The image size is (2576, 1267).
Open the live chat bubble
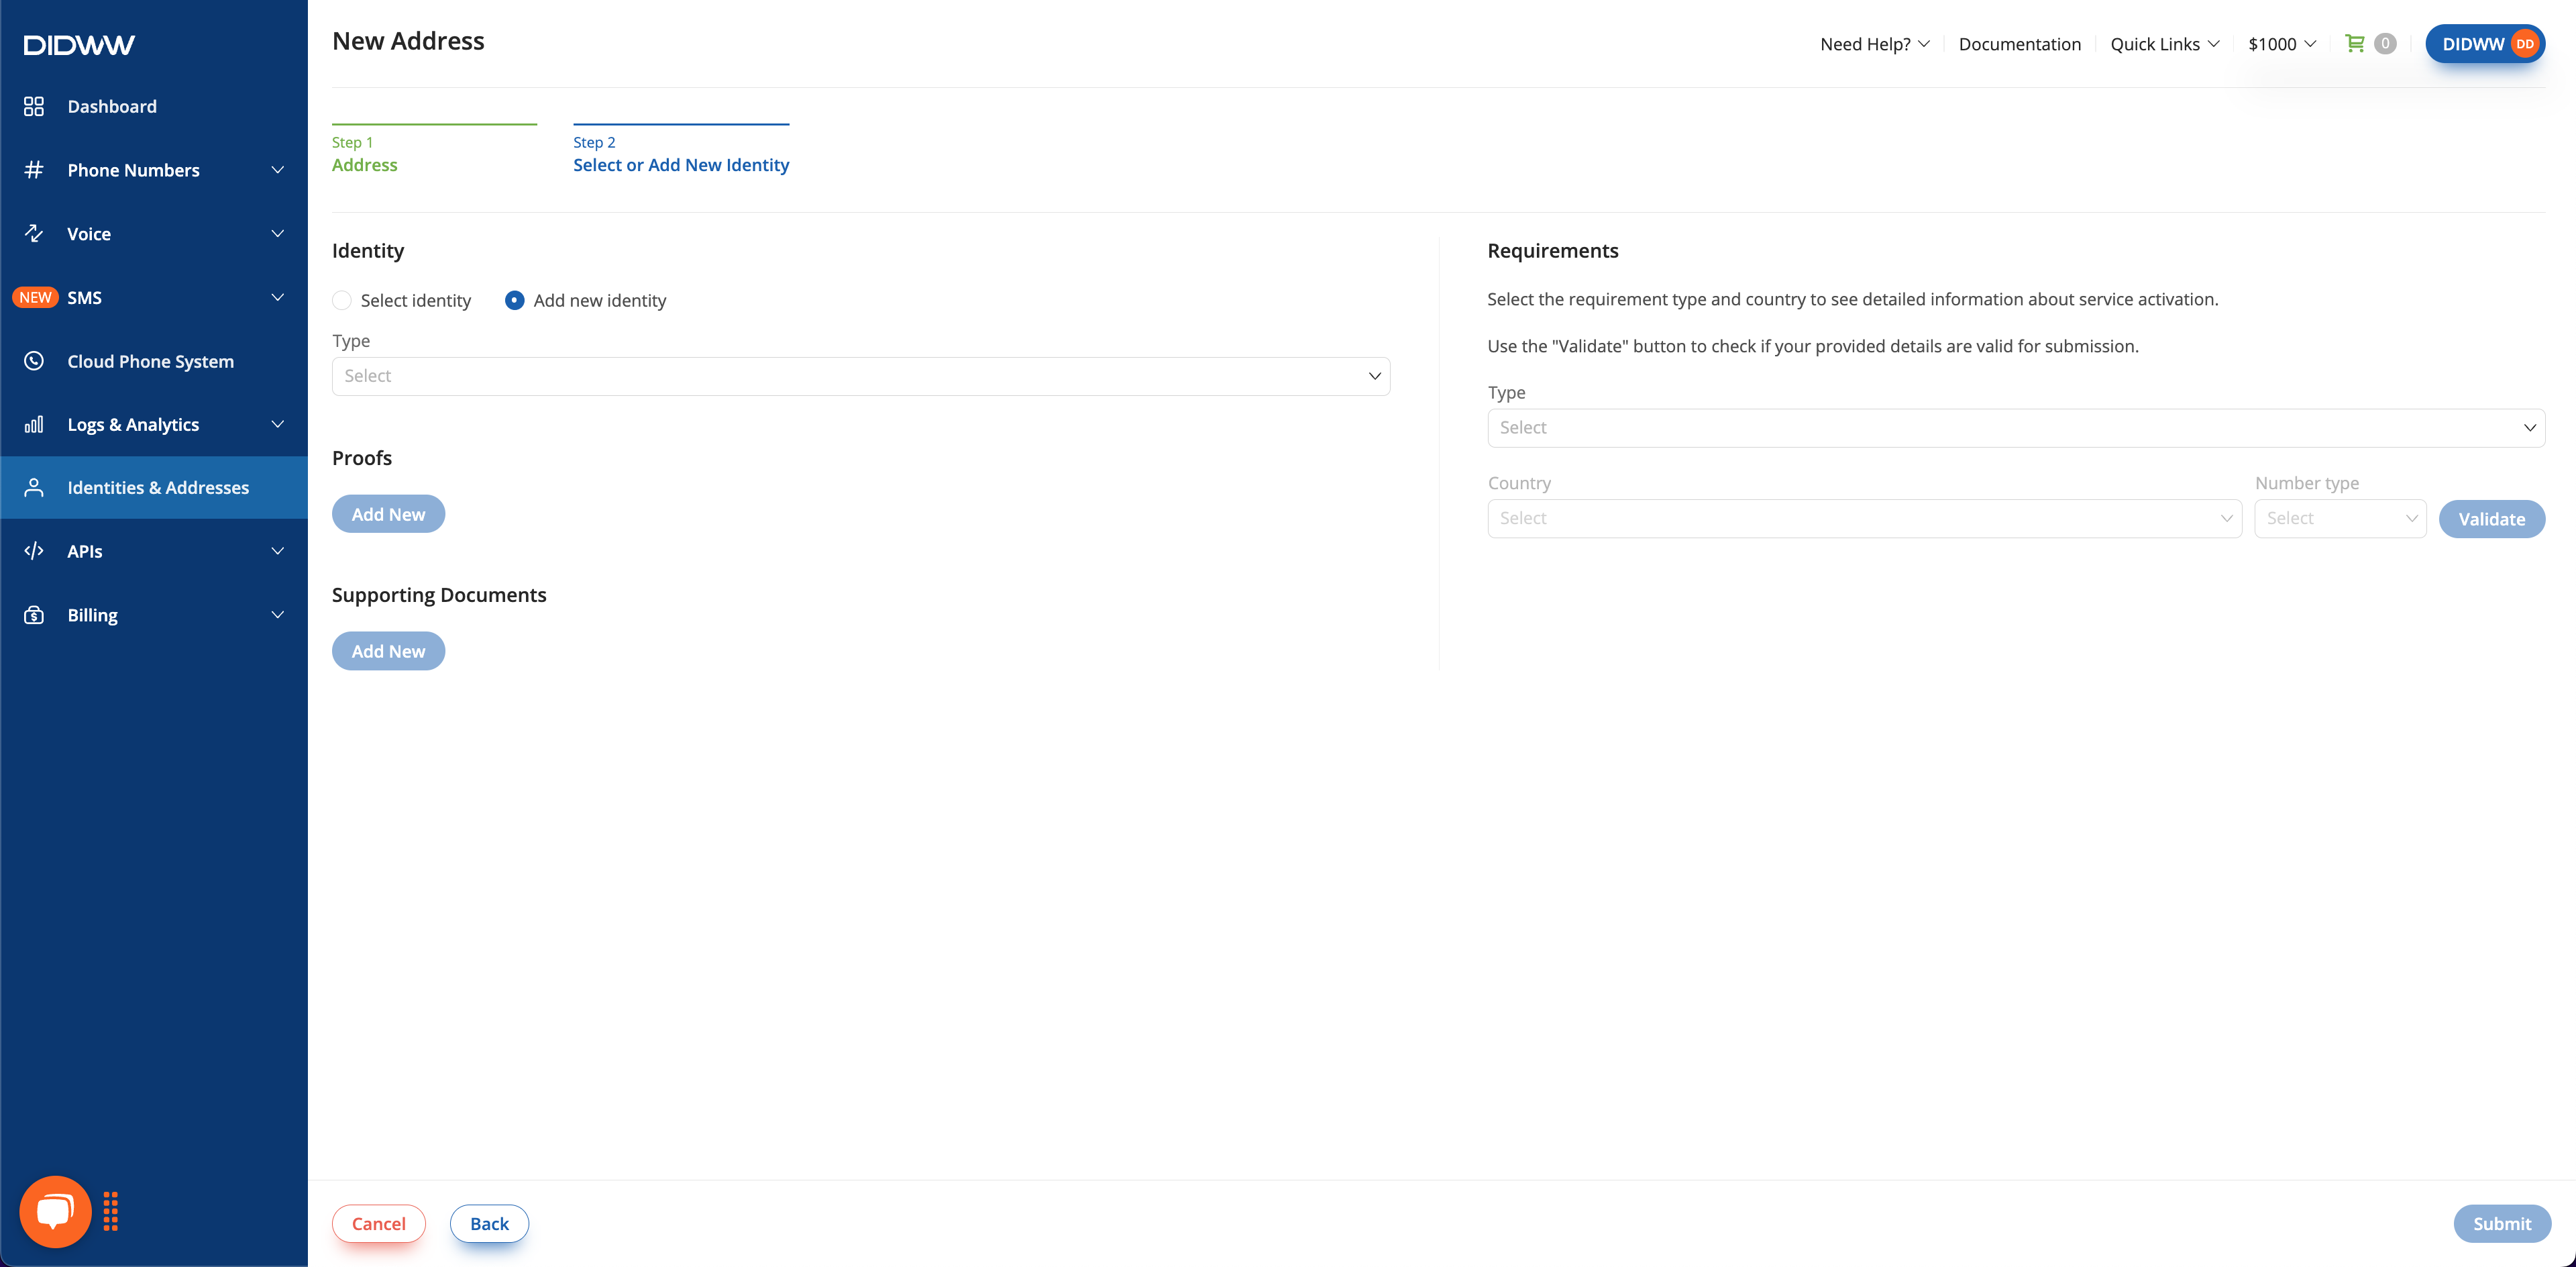point(55,1211)
